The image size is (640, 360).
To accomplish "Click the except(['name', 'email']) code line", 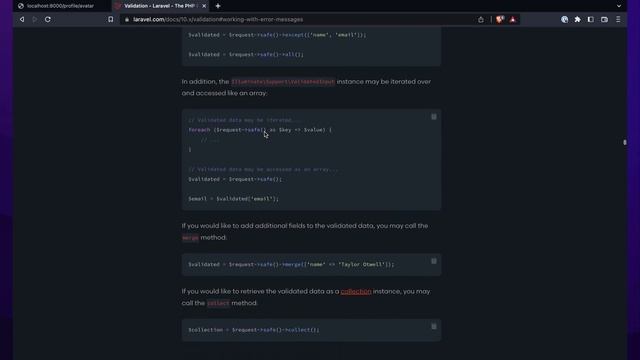I will (x=277, y=35).
